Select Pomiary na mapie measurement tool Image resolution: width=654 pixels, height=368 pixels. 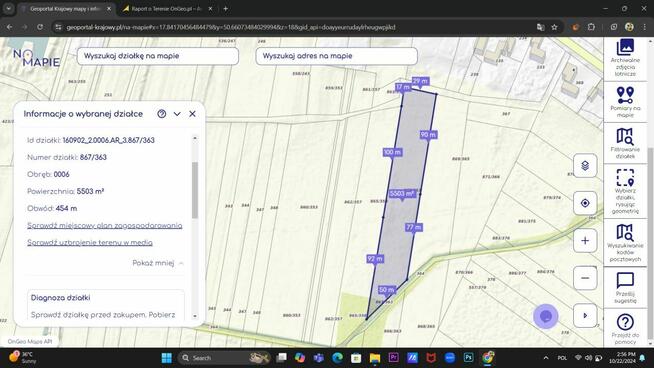(625, 102)
